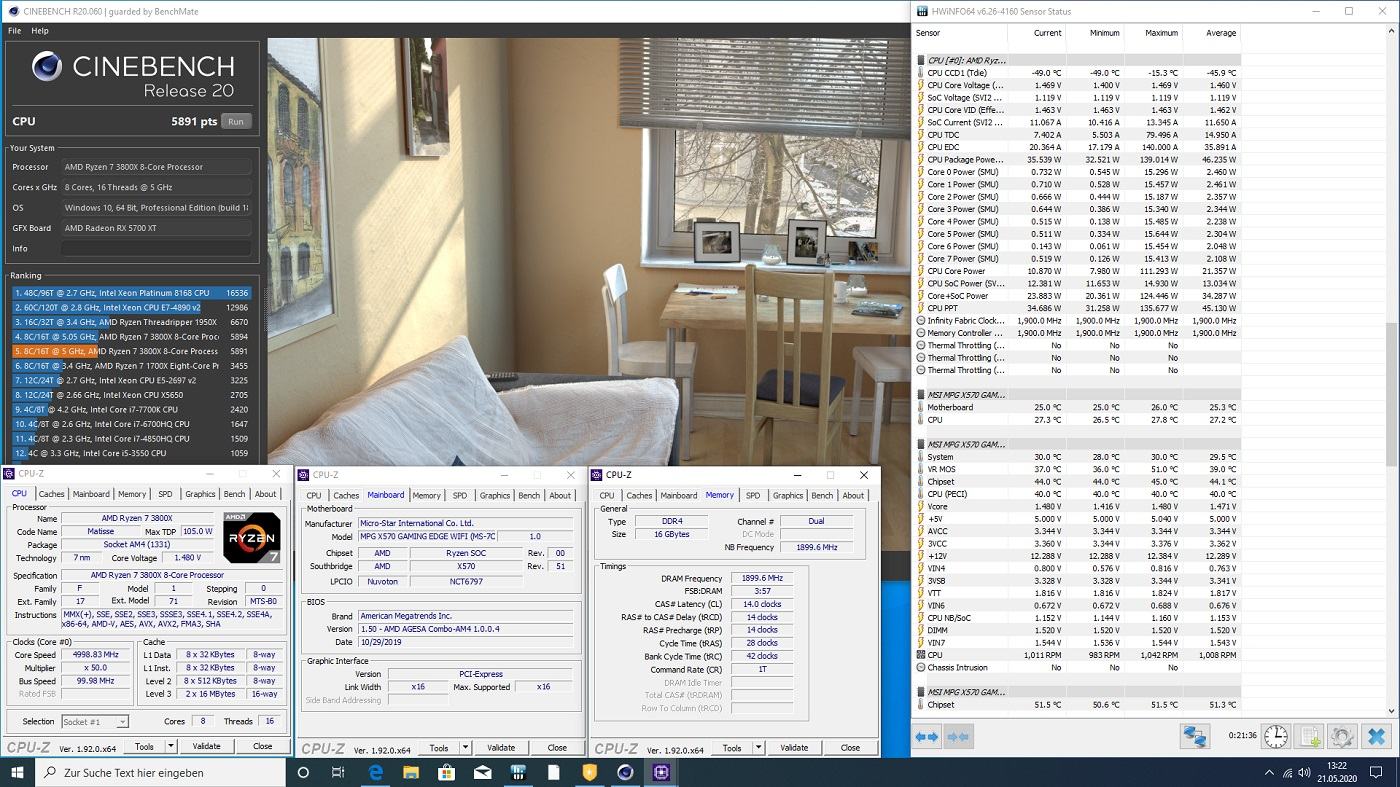Viewport: 1400px width, 787px height.
Task: Click the Cinebench Info text field
Action: coord(156,248)
